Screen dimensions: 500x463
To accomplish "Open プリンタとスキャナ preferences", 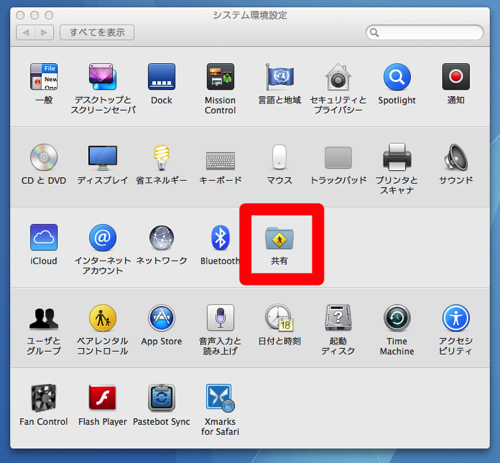I will click(397, 157).
